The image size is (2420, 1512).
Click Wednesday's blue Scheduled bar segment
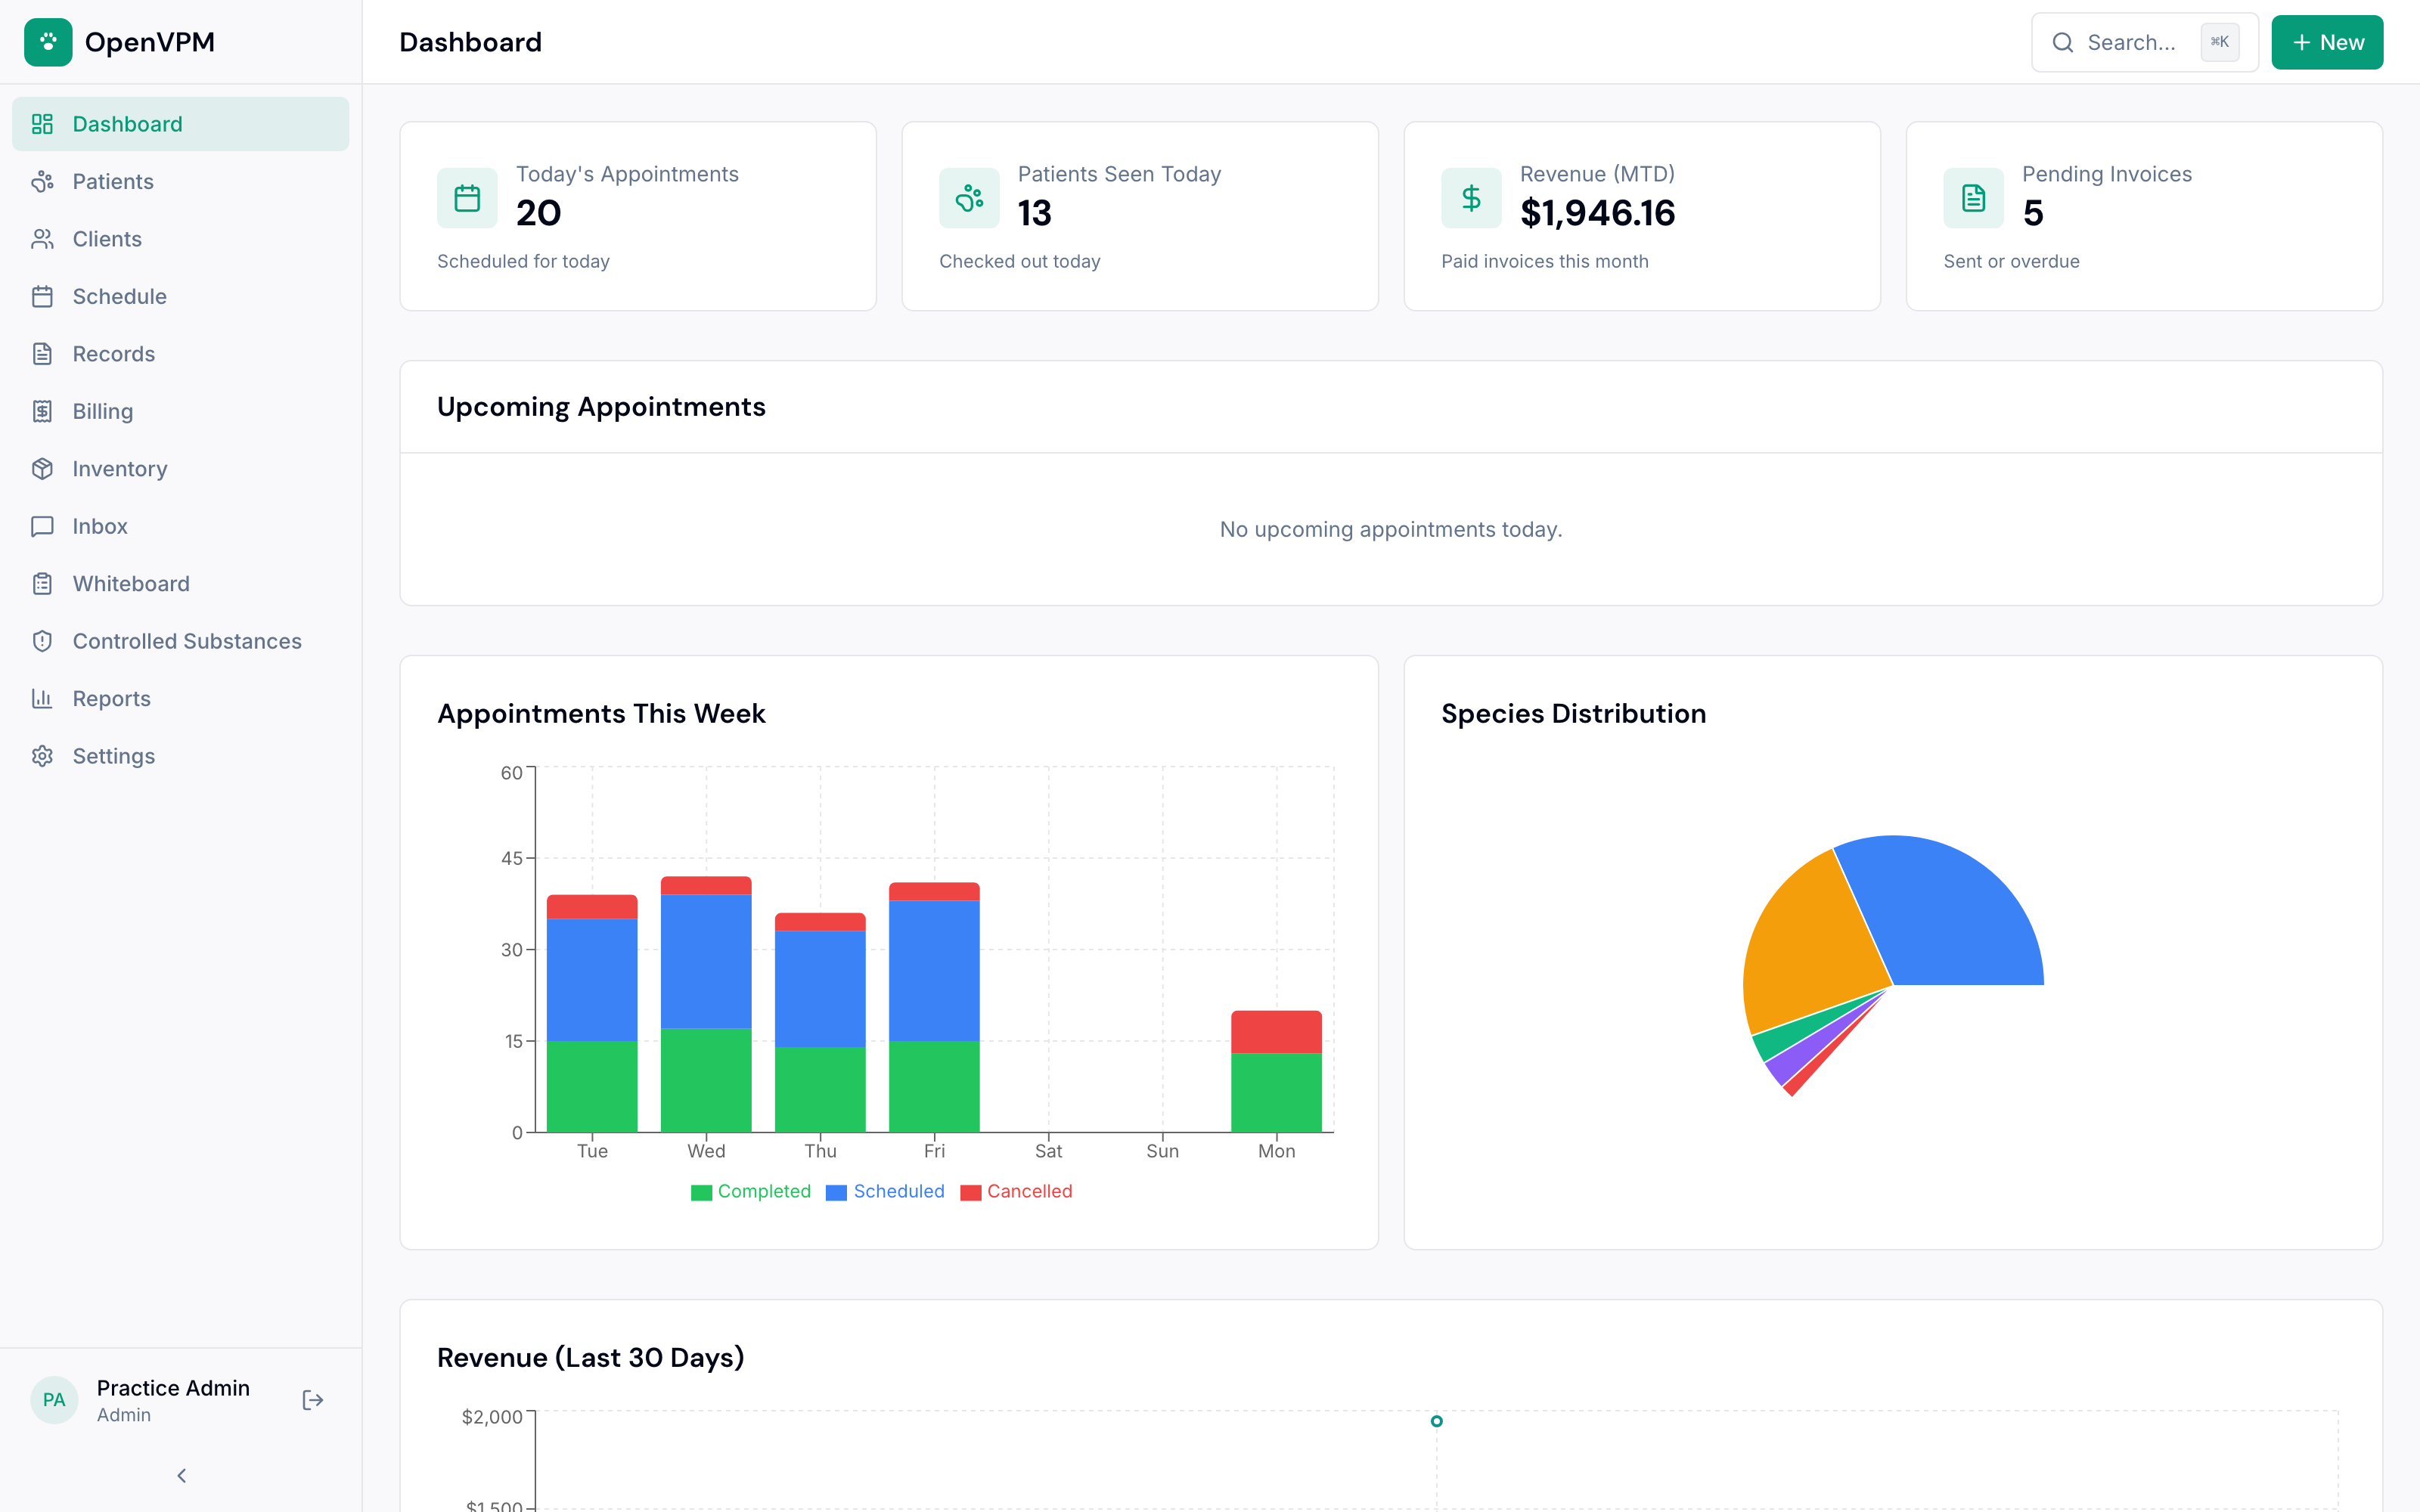coord(706,961)
